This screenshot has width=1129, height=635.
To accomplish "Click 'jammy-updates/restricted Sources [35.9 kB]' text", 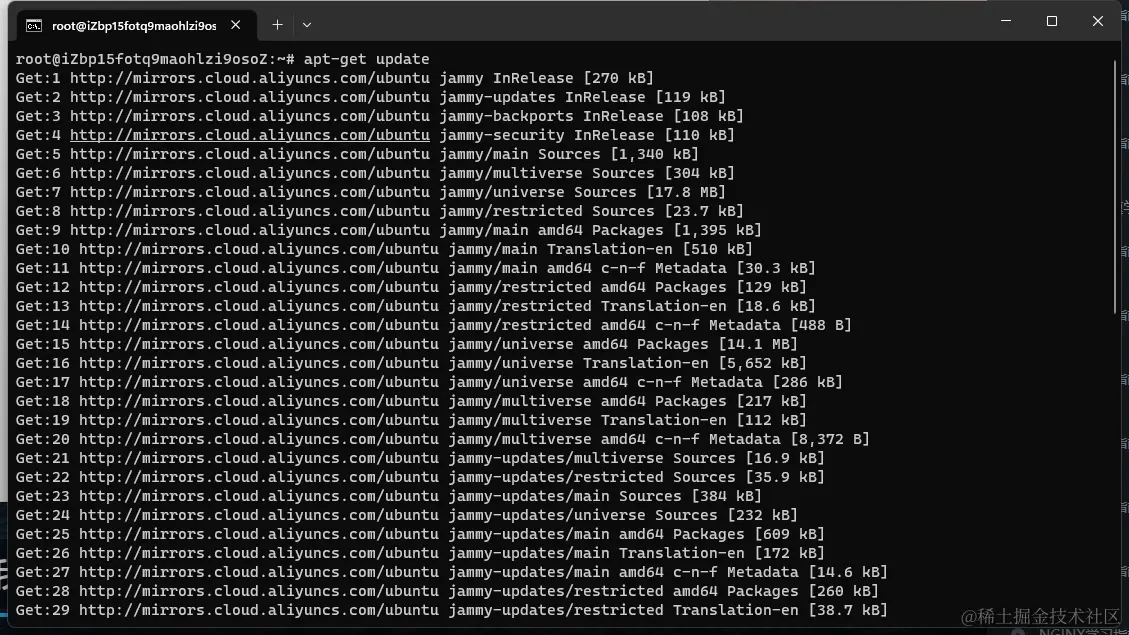I will (x=637, y=477).
